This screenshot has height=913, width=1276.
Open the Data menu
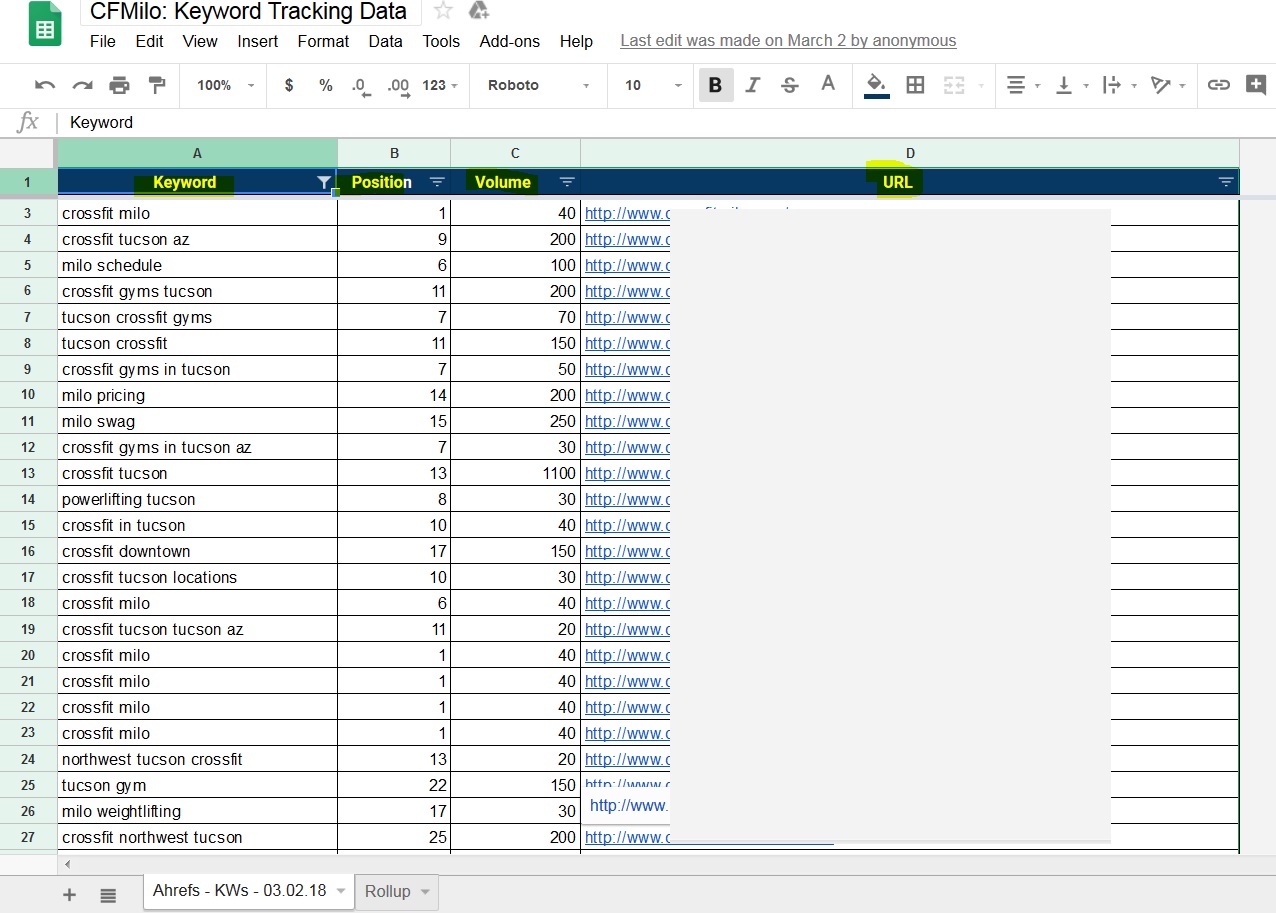pos(385,41)
